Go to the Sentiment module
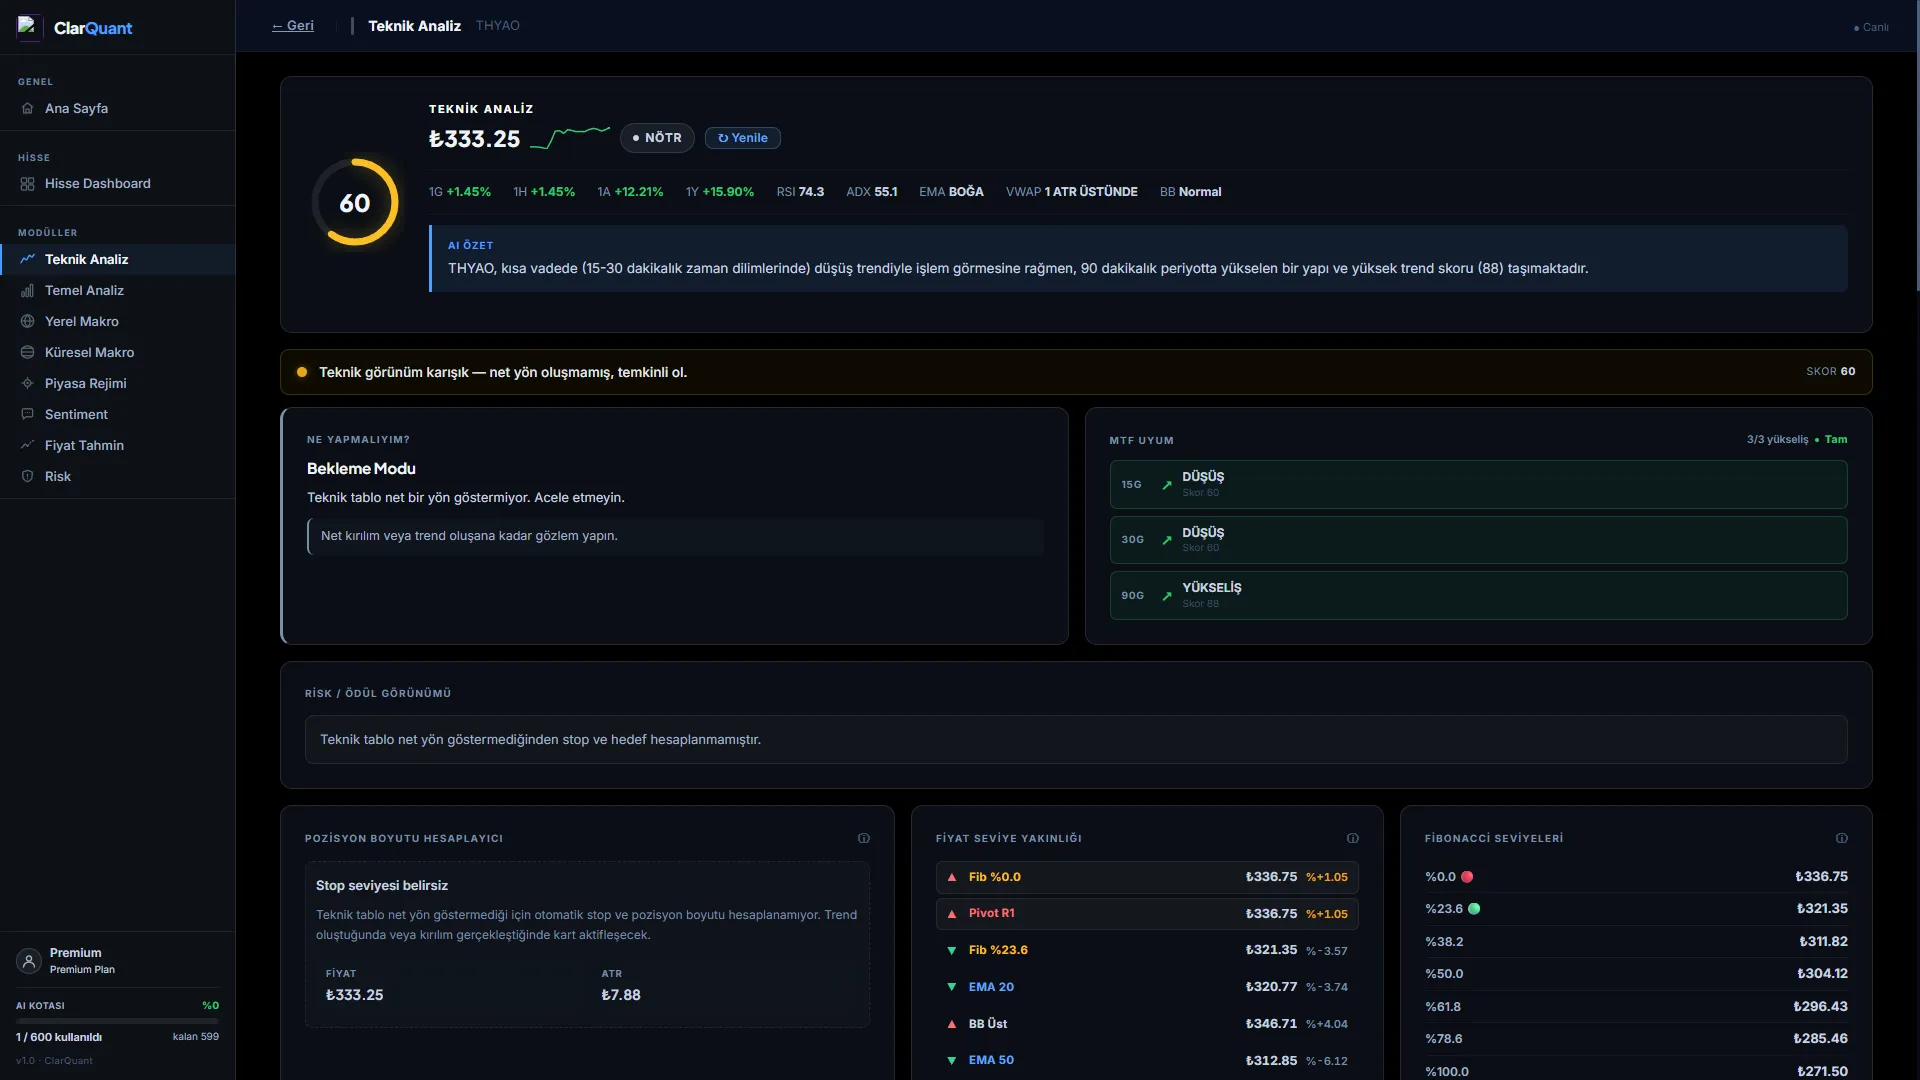 [117, 414]
